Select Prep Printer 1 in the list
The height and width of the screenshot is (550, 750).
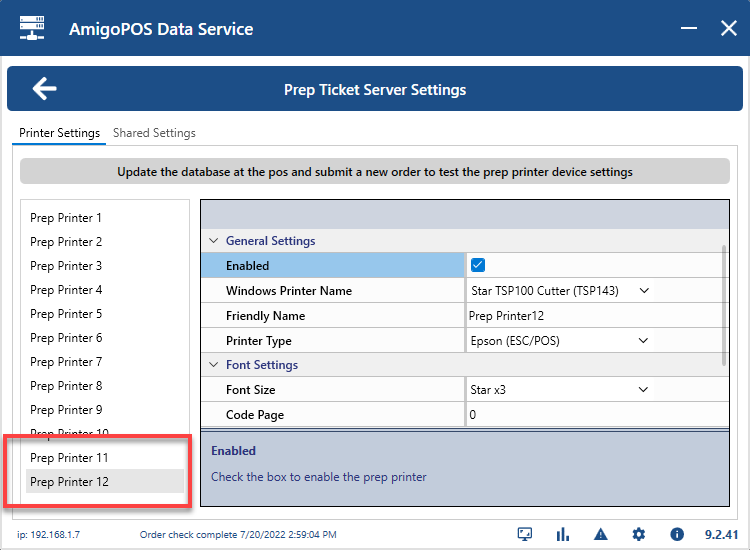pyautogui.click(x=66, y=218)
